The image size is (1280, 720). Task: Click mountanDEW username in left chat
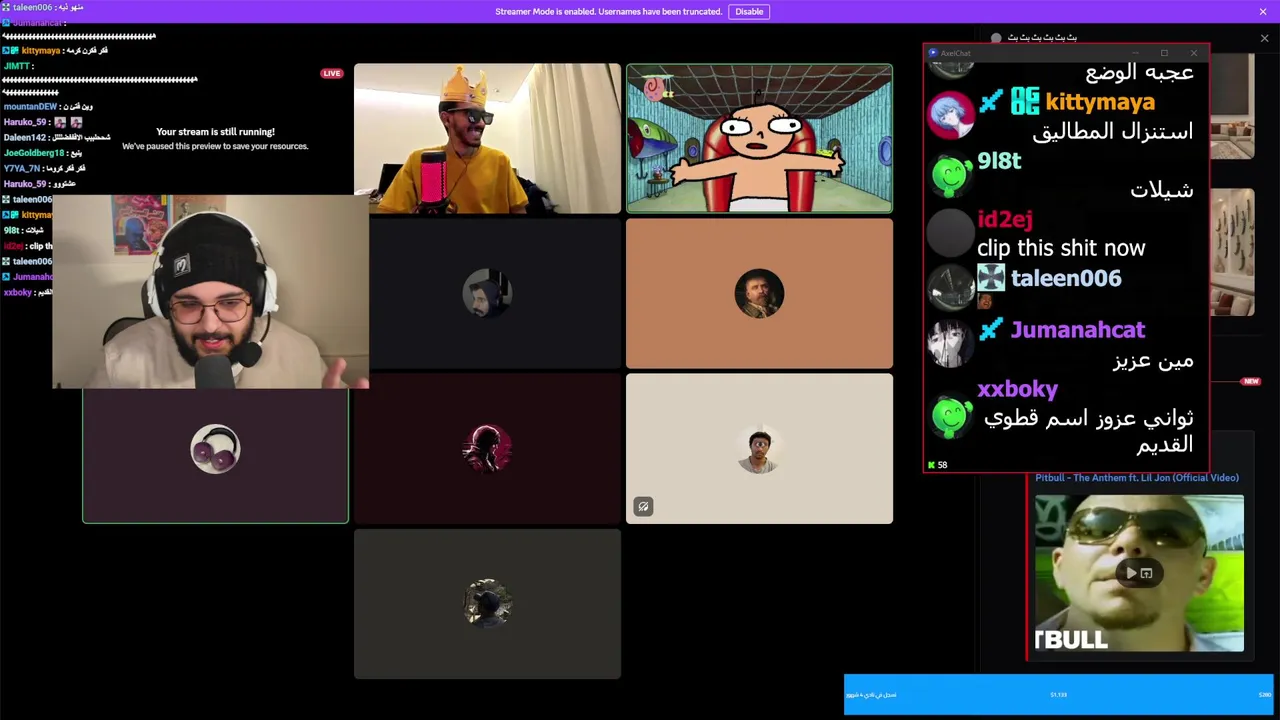point(30,107)
